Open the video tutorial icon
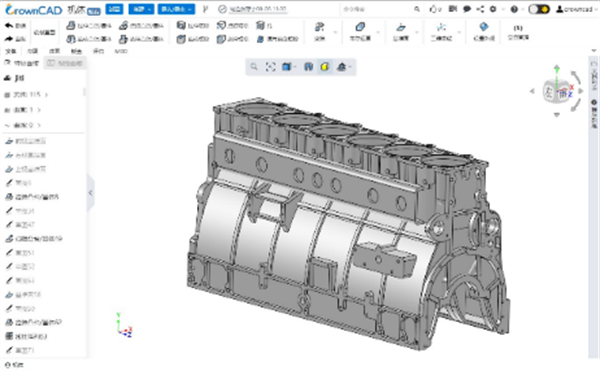The image size is (600, 371). click(453, 9)
